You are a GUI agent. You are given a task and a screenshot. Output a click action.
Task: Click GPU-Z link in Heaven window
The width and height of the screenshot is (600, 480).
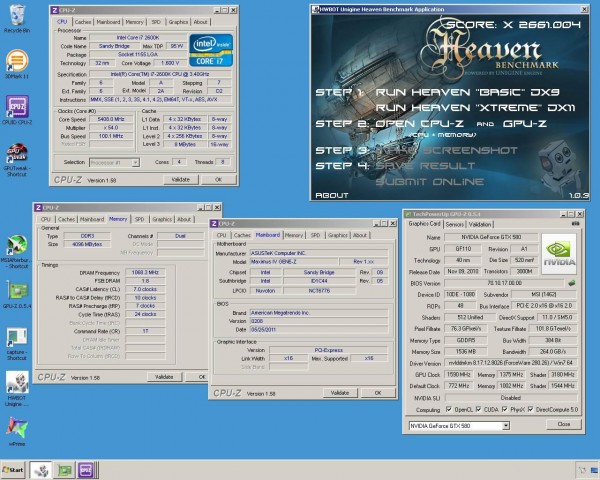525,124
